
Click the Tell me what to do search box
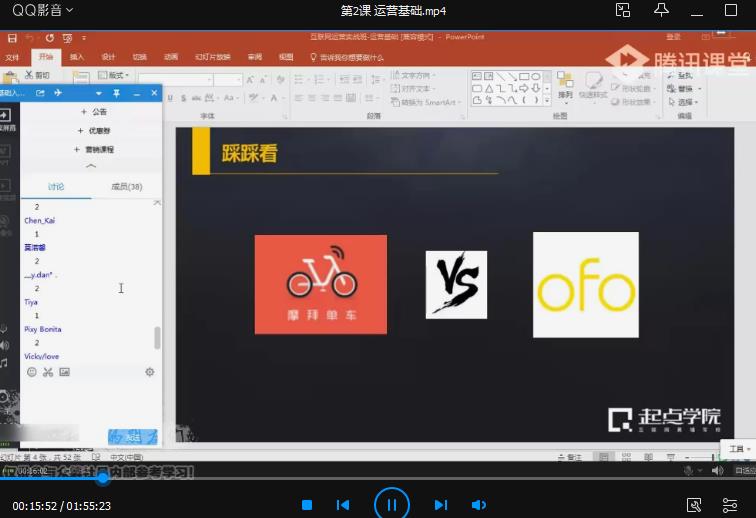347,57
